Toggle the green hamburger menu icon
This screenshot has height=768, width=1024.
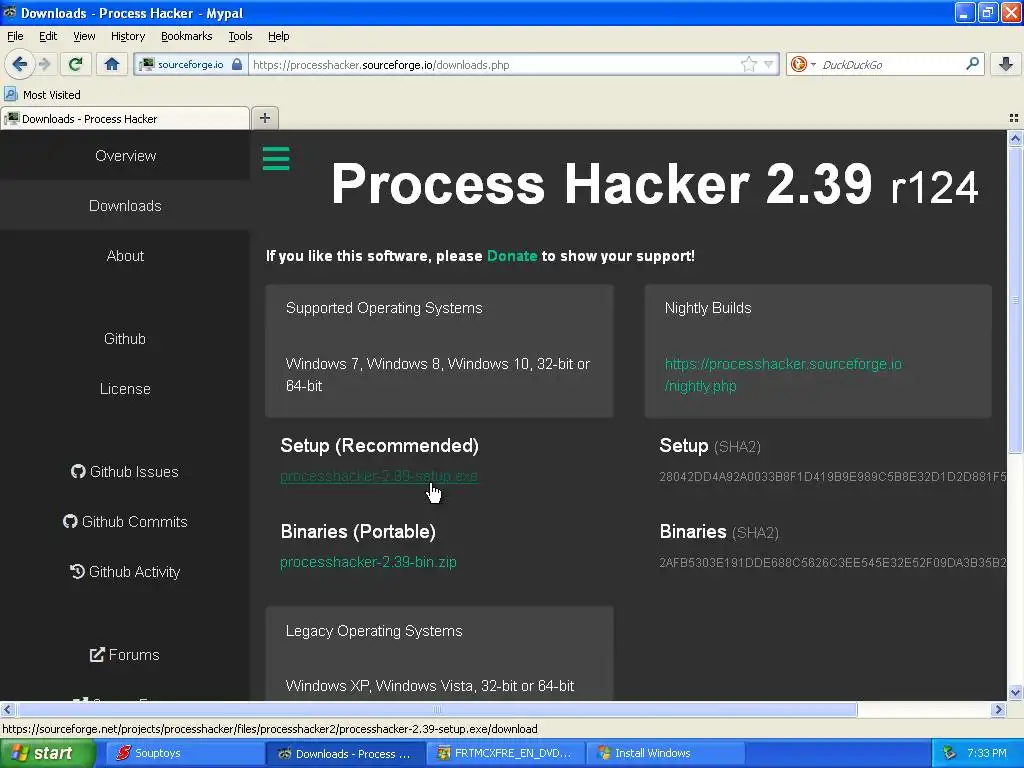(276, 158)
